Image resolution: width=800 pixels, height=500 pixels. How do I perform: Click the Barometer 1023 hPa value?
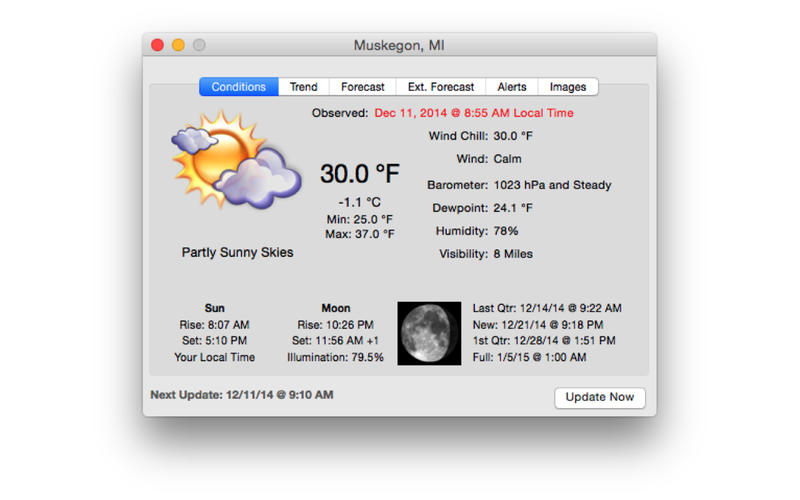pos(552,185)
